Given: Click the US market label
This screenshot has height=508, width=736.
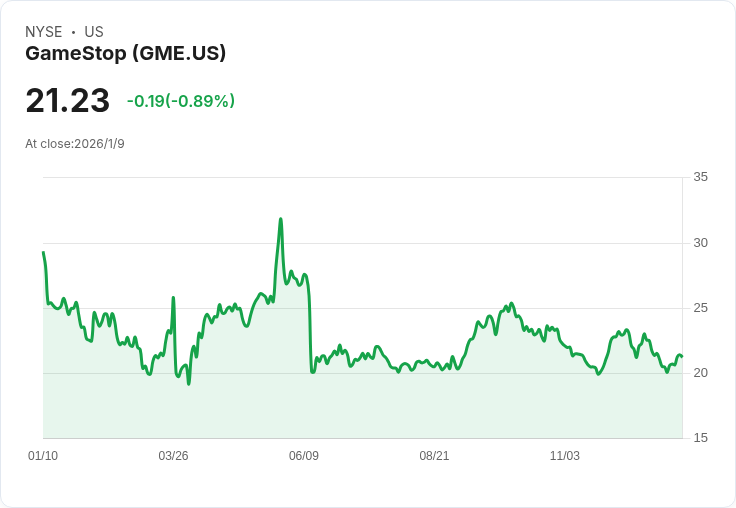Looking at the screenshot, I should (x=94, y=32).
